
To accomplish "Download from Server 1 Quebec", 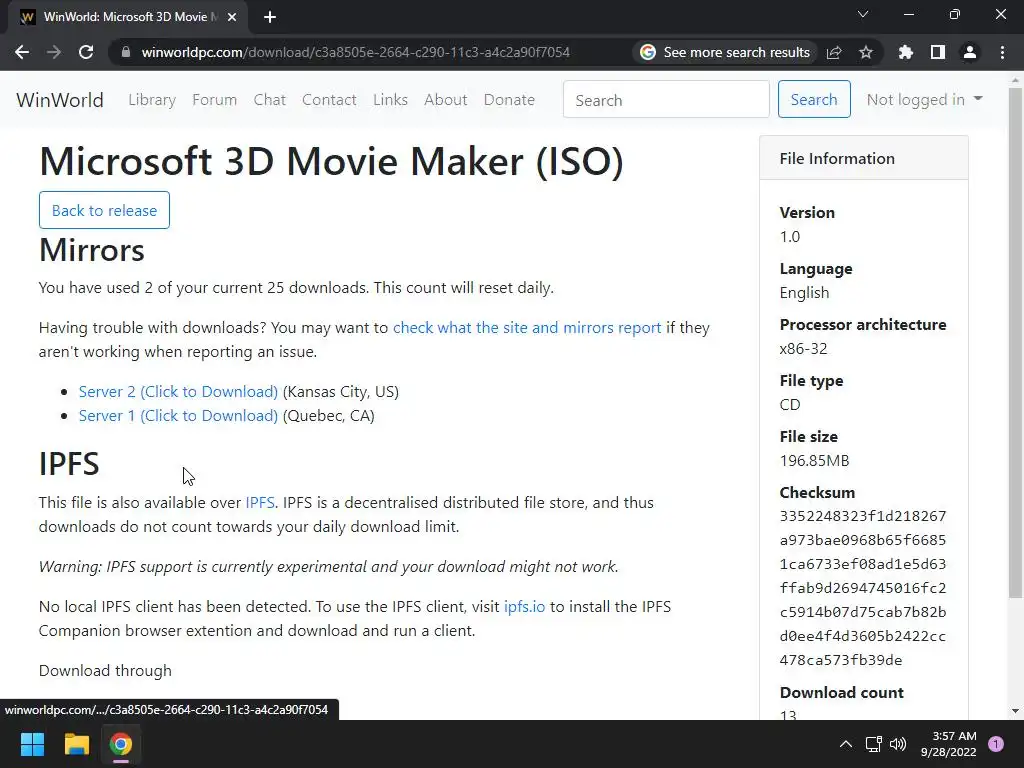I will (x=178, y=416).
